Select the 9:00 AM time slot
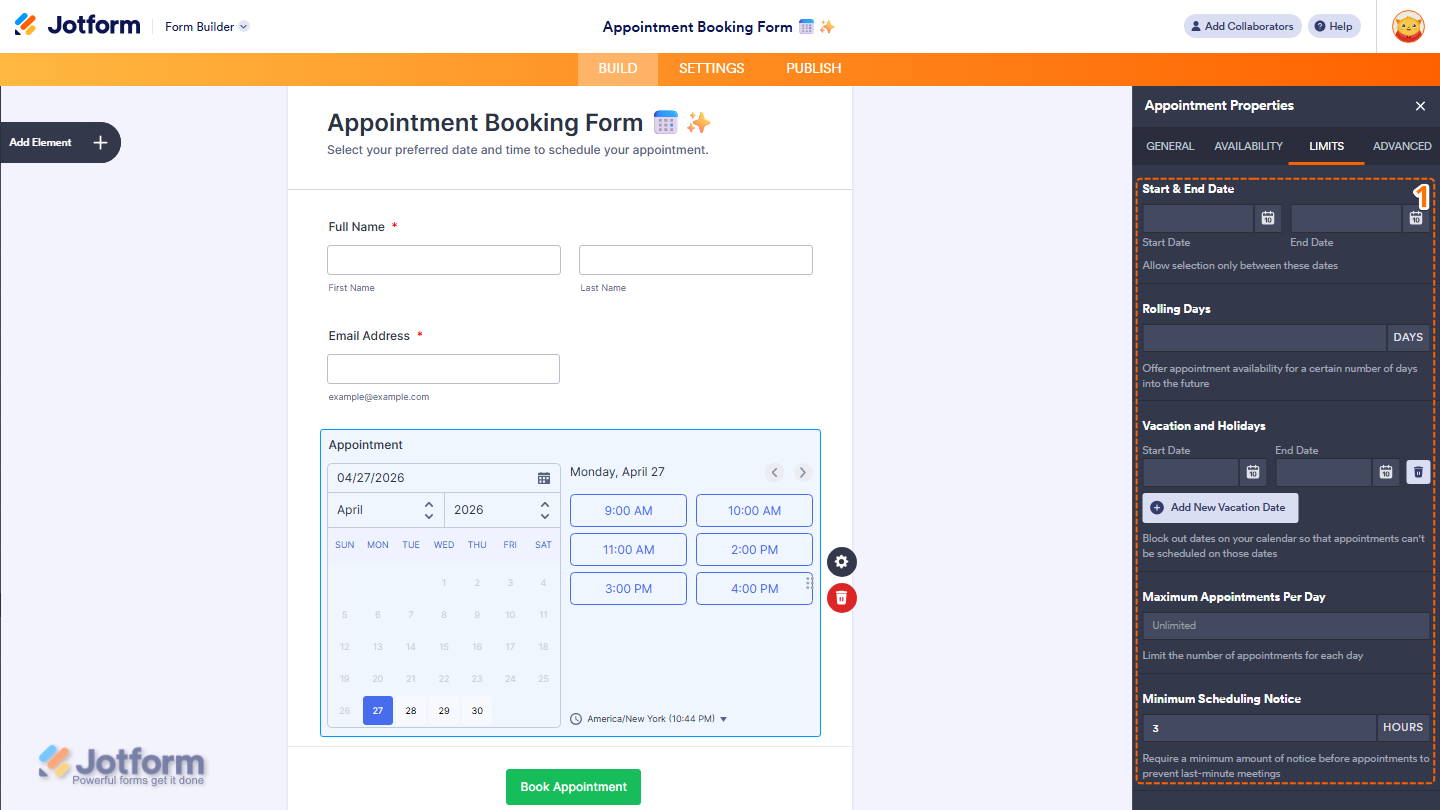The height and width of the screenshot is (810, 1440). pyautogui.click(x=628, y=510)
